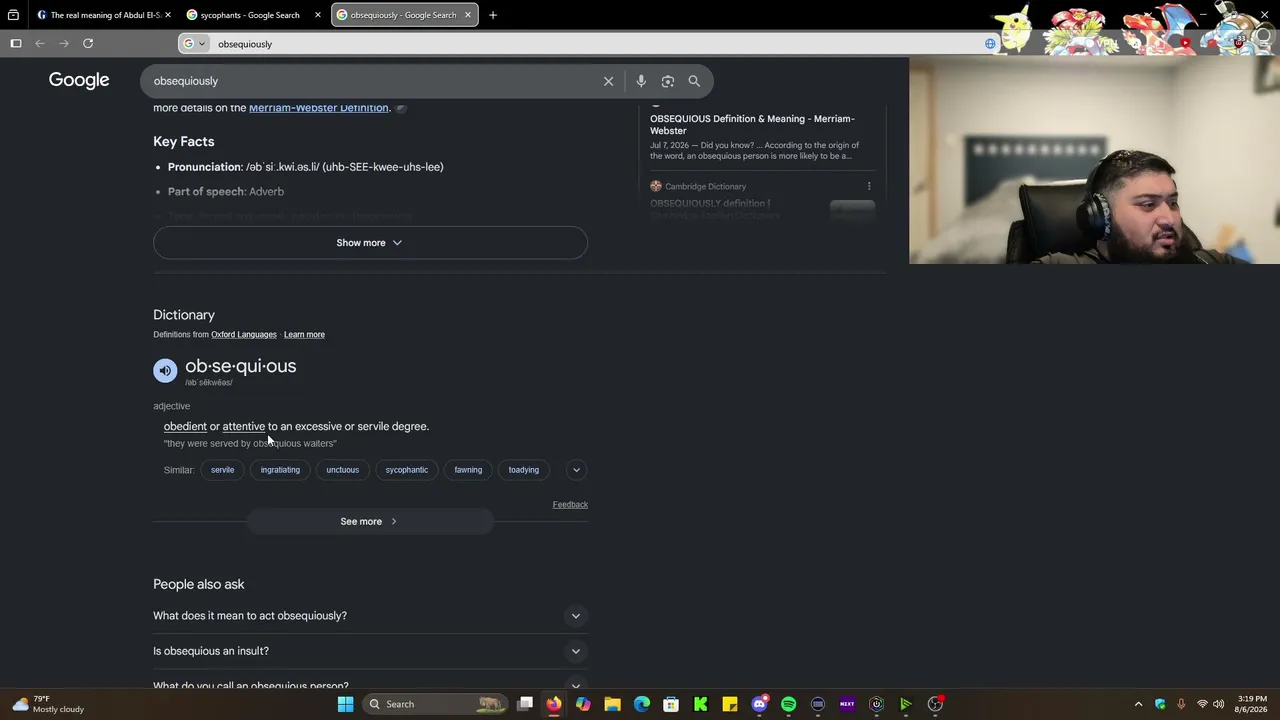The height and width of the screenshot is (720, 1280).
Task: Open Firefox from the taskbar
Action: [554, 704]
